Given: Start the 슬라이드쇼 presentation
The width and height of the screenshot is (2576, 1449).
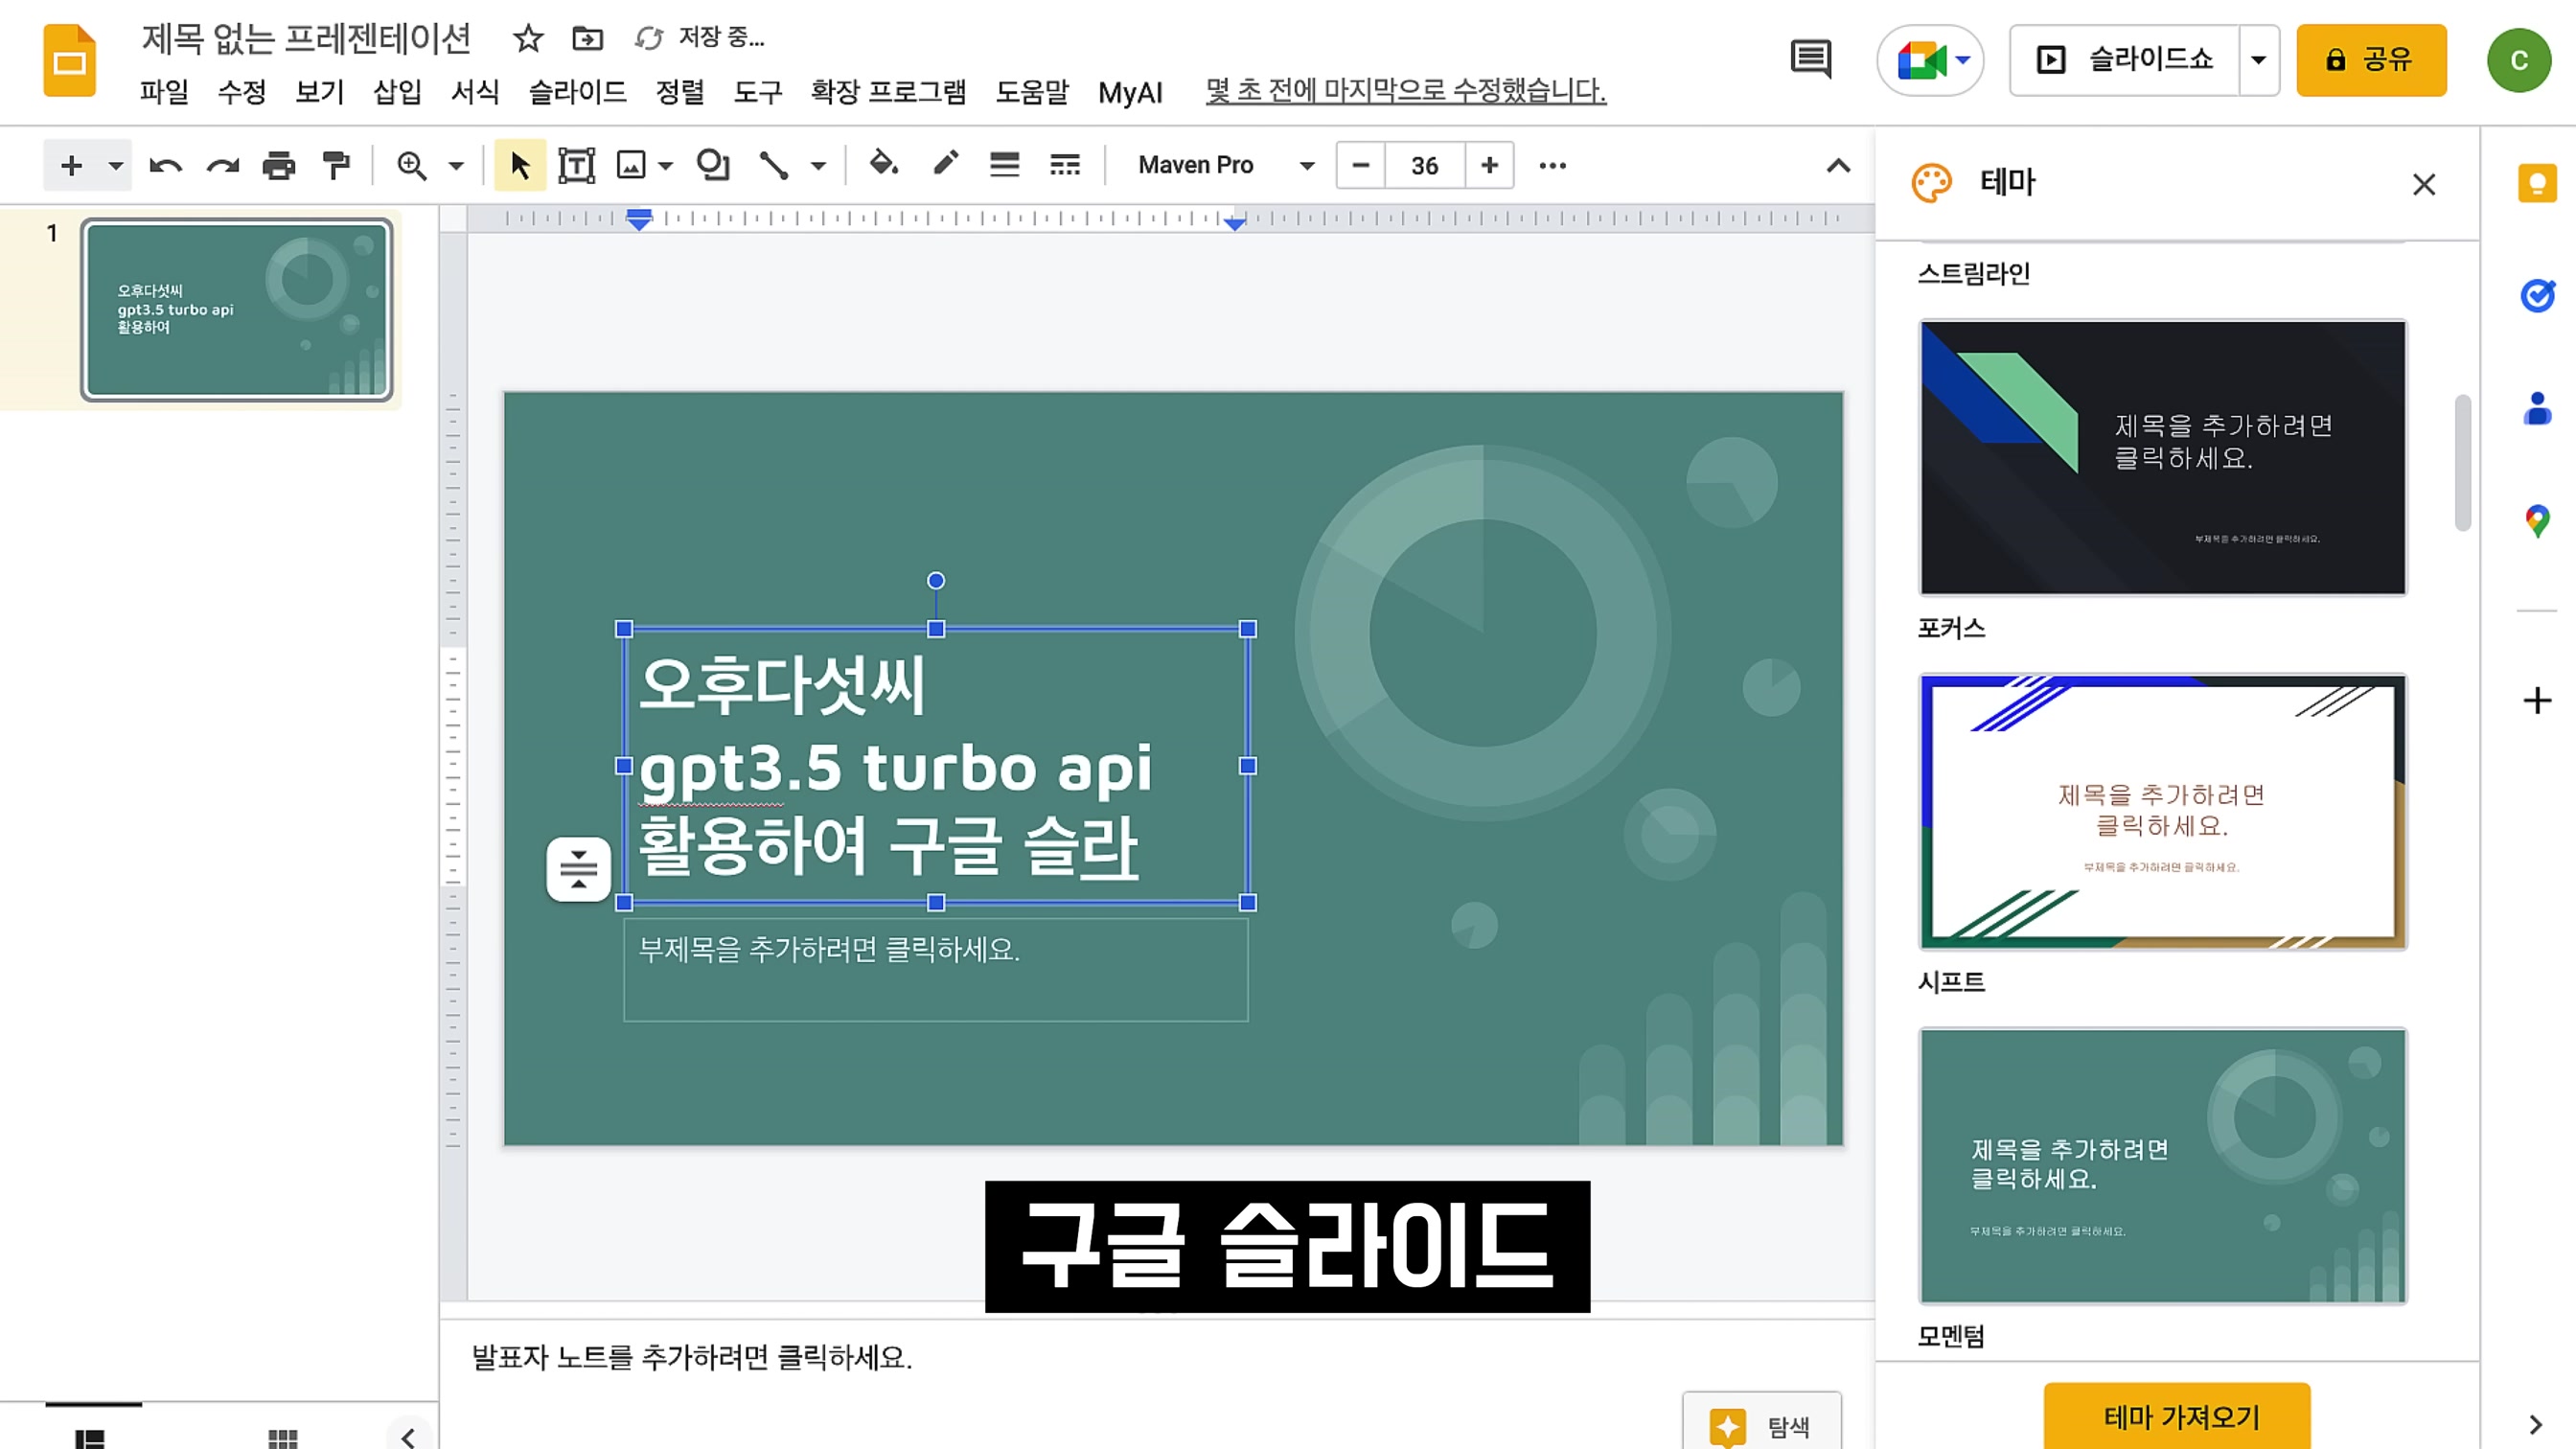Looking at the screenshot, I should pos(2125,60).
